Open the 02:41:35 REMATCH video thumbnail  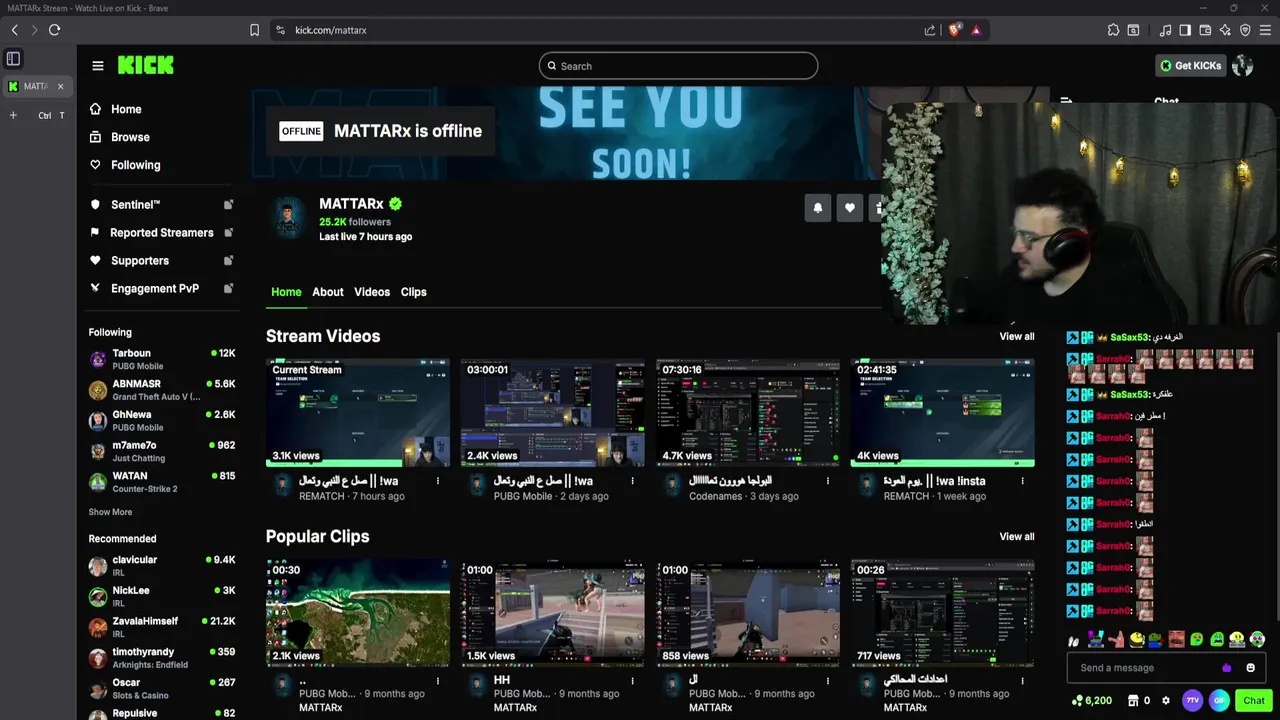click(943, 413)
